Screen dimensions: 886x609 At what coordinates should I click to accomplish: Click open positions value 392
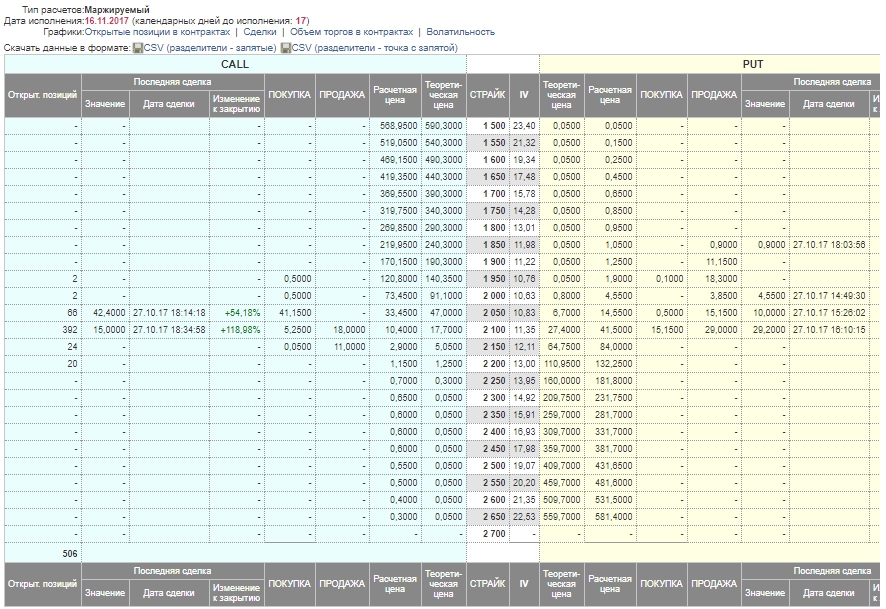coord(70,329)
